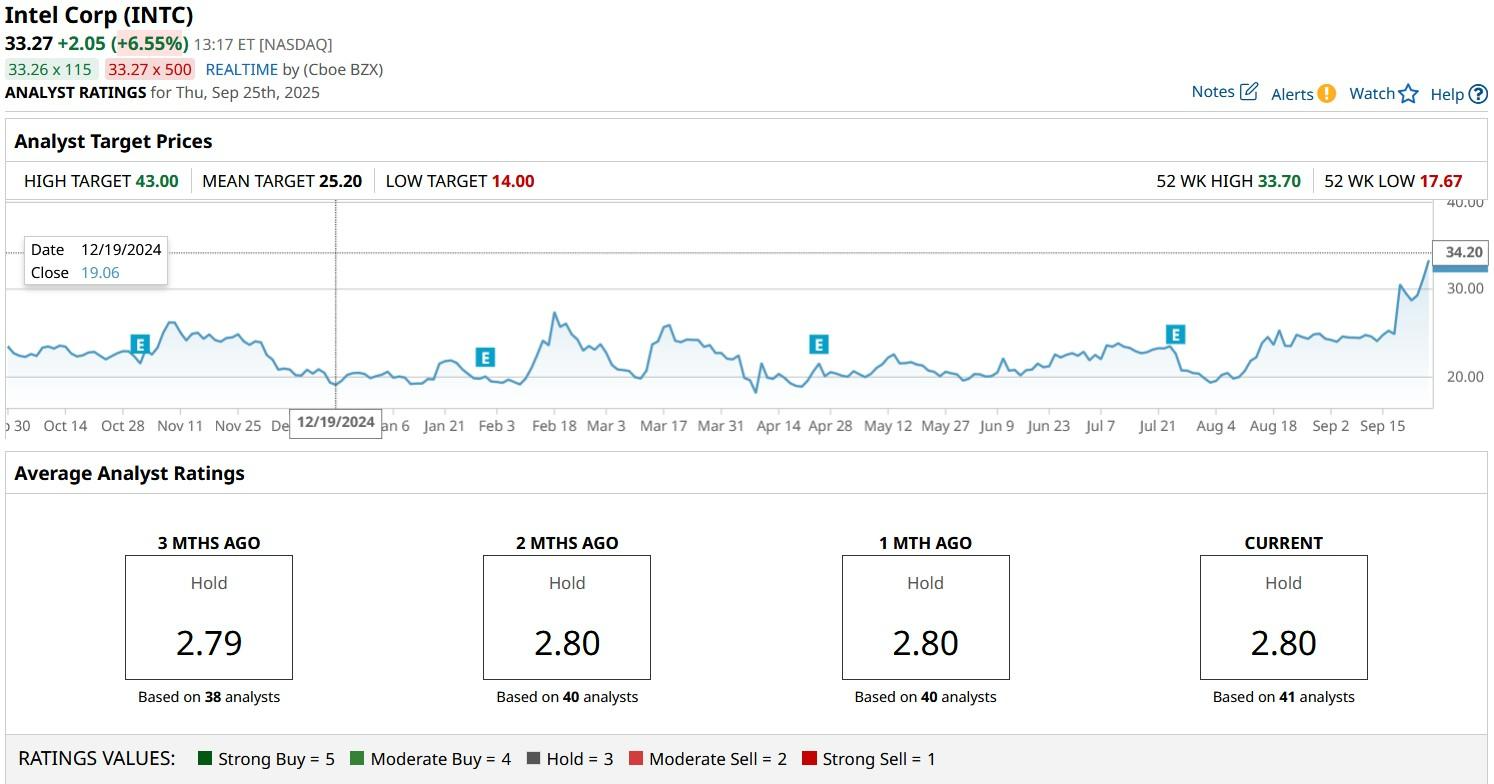Select the CURRENT rating box
The height and width of the screenshot is (784, 1494).
(x=1283, y=617)
